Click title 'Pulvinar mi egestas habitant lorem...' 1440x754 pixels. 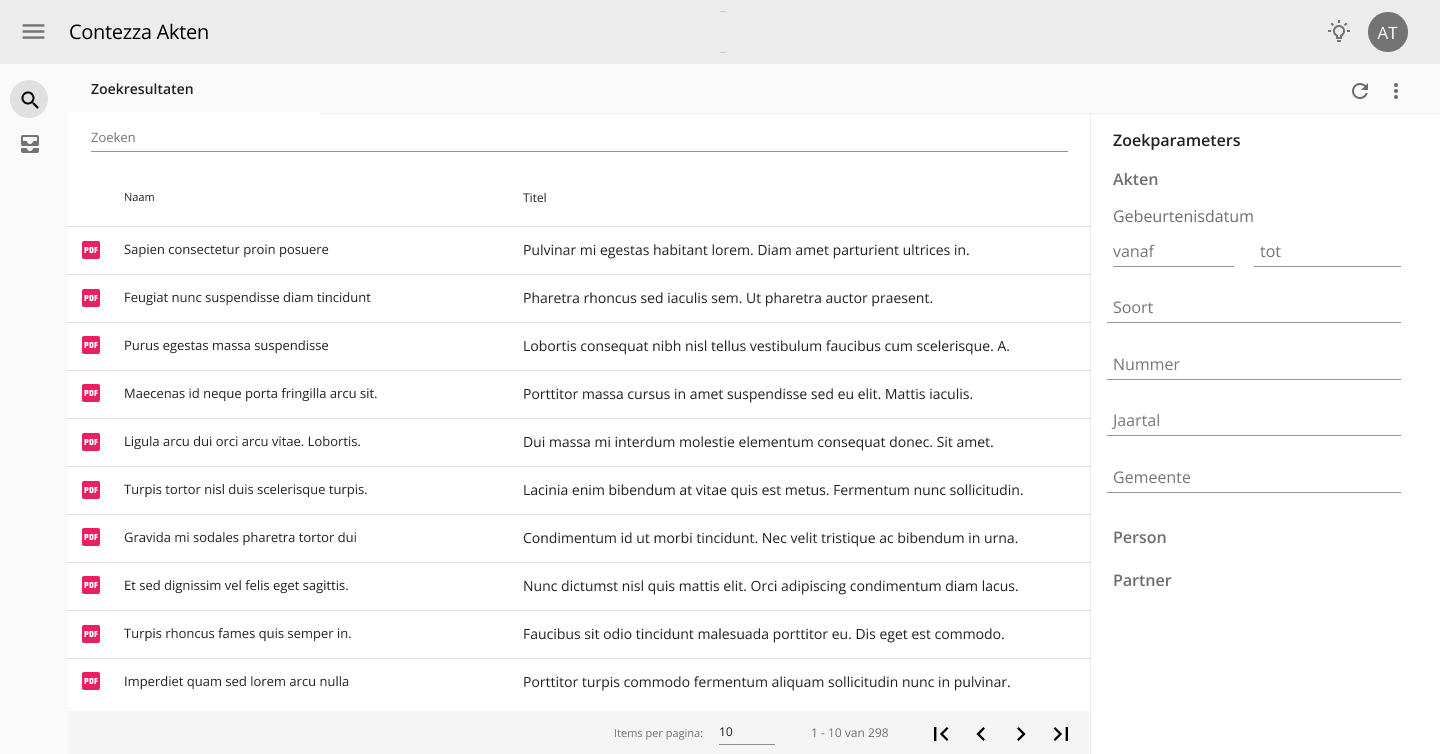[x=746, y=250]
